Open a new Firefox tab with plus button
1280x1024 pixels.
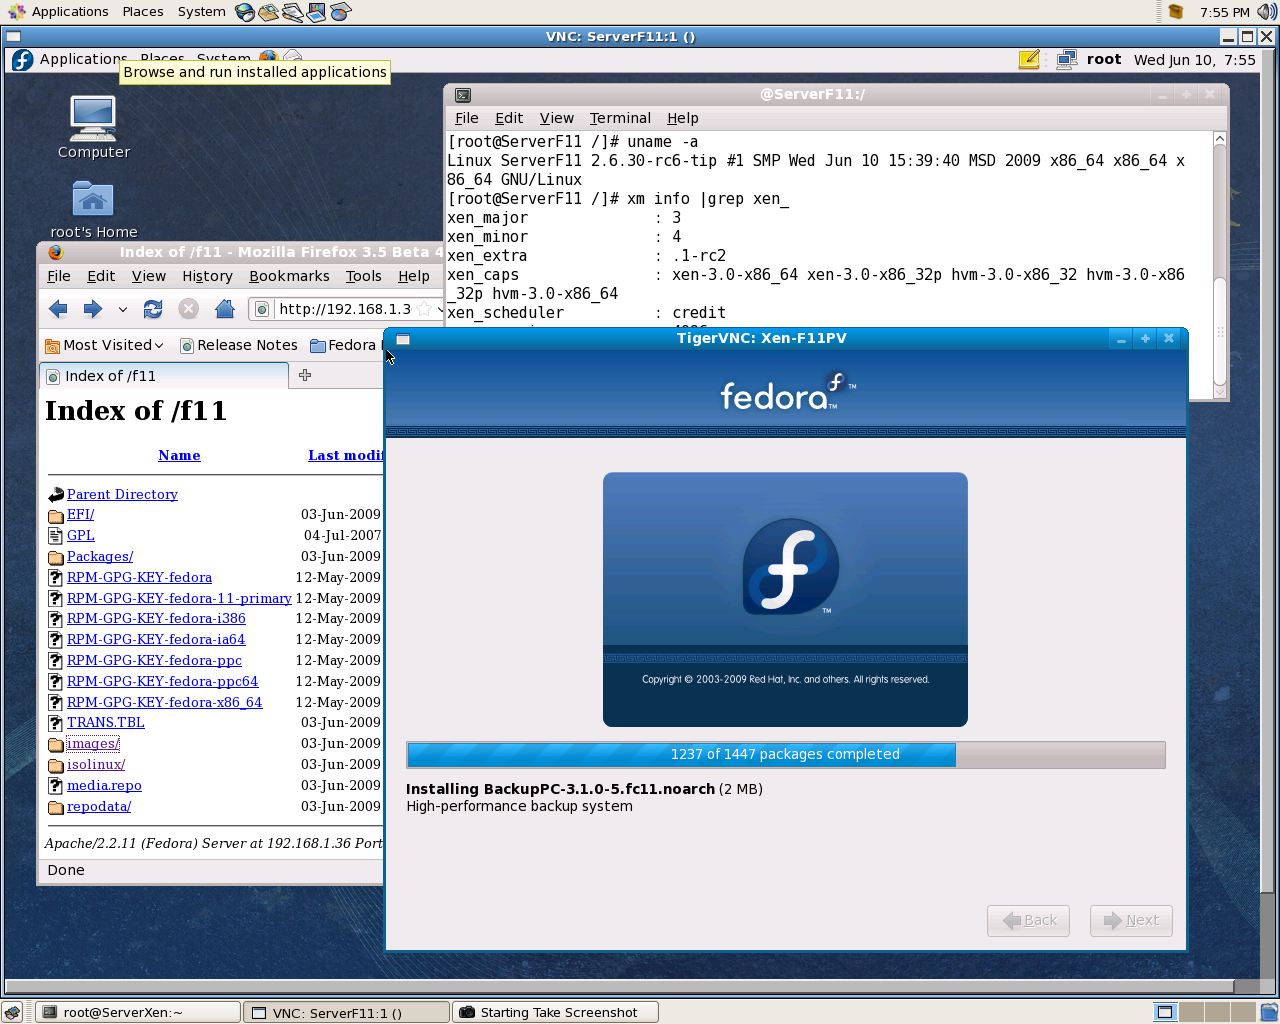pos(305,375)
